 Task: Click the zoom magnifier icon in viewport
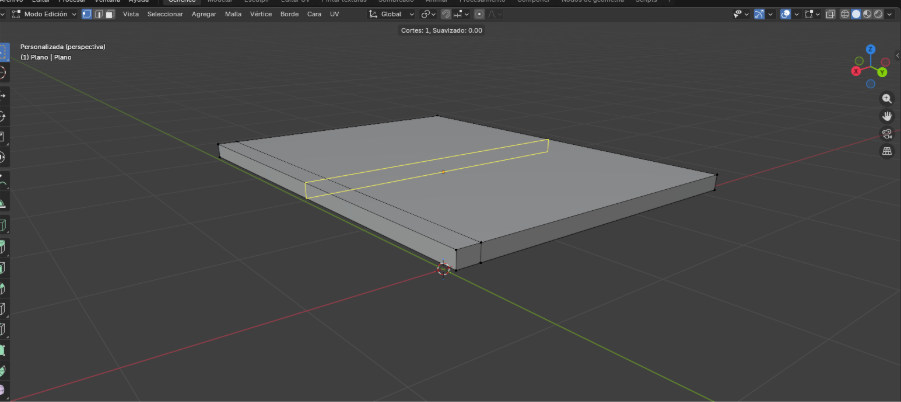coord(886,99)
